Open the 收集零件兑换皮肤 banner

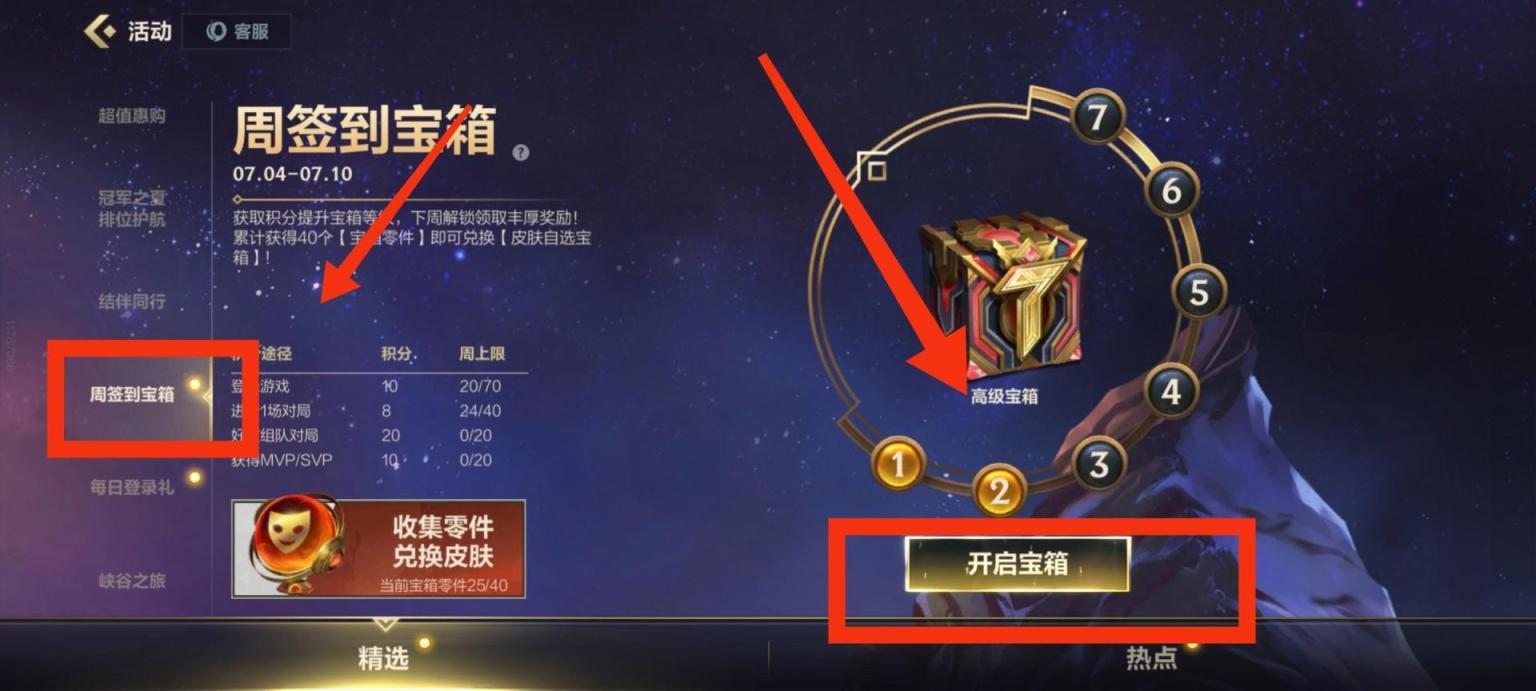click(x=379, y=548)
